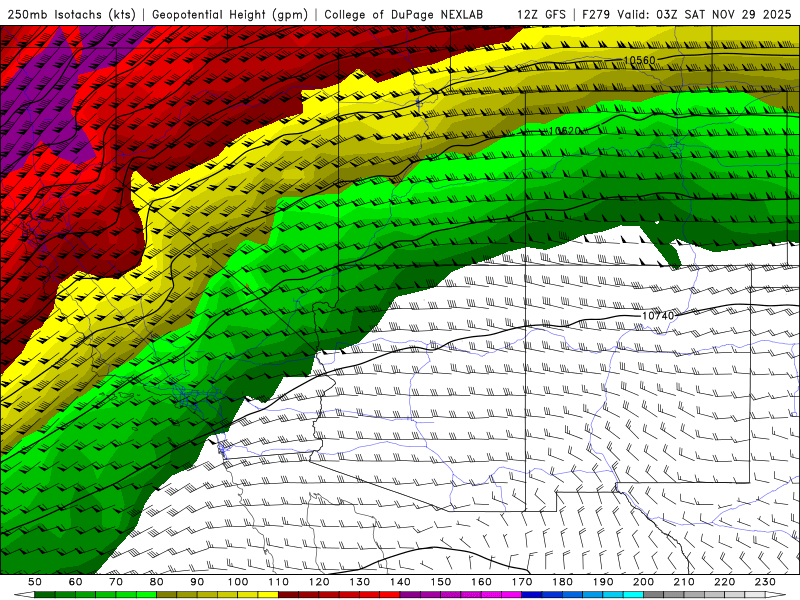Click the "College of DuPage NEXLAB" label
This screenshot has height=600, width=800.
tap(403, 14)
